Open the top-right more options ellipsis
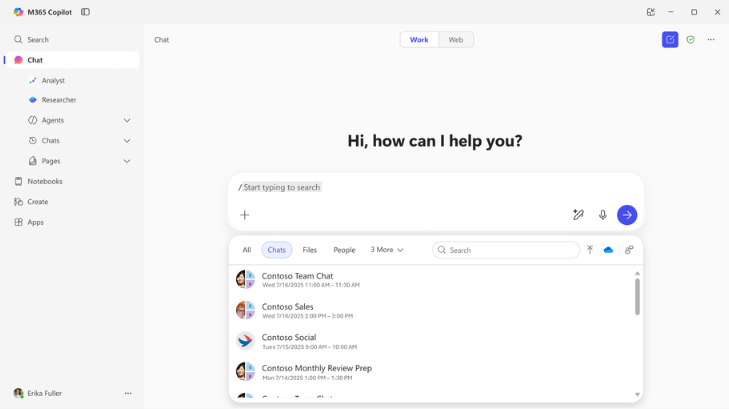 (711, 40)
